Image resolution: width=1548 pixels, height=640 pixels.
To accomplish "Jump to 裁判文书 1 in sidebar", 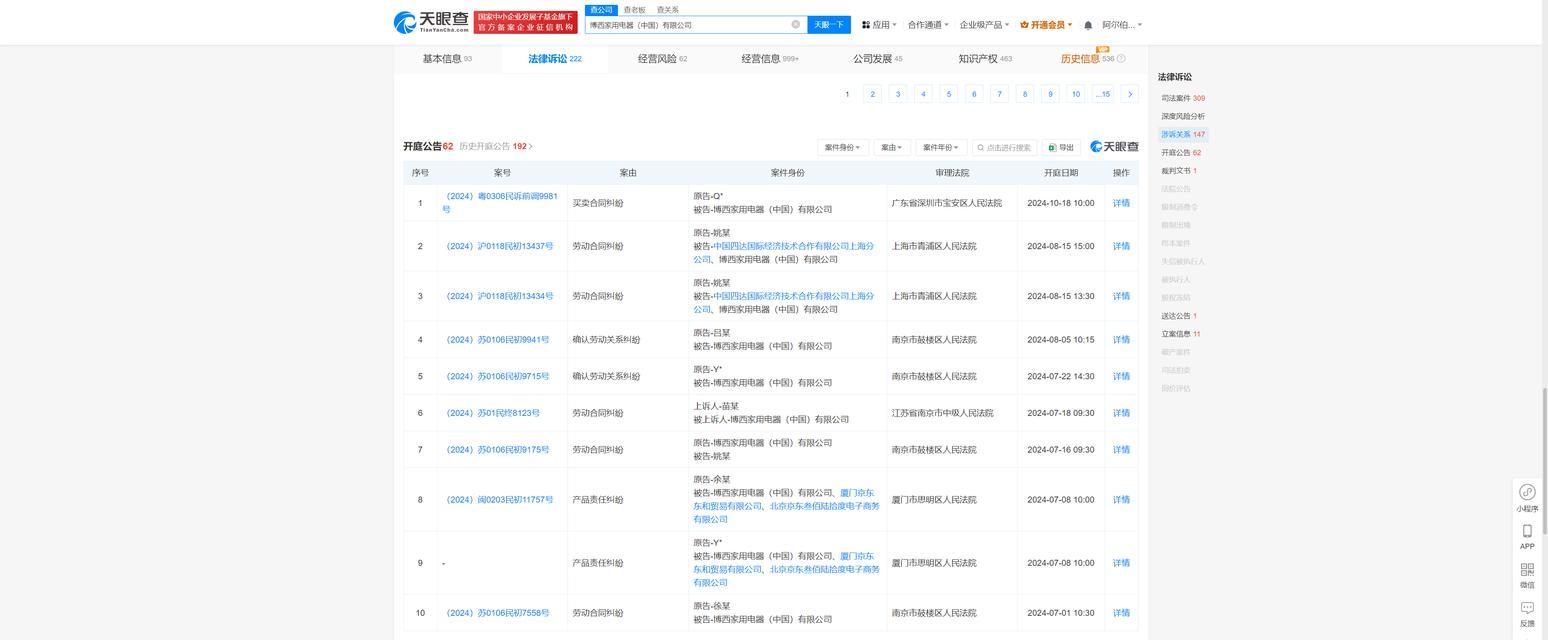I will [x=1179, y=171].
